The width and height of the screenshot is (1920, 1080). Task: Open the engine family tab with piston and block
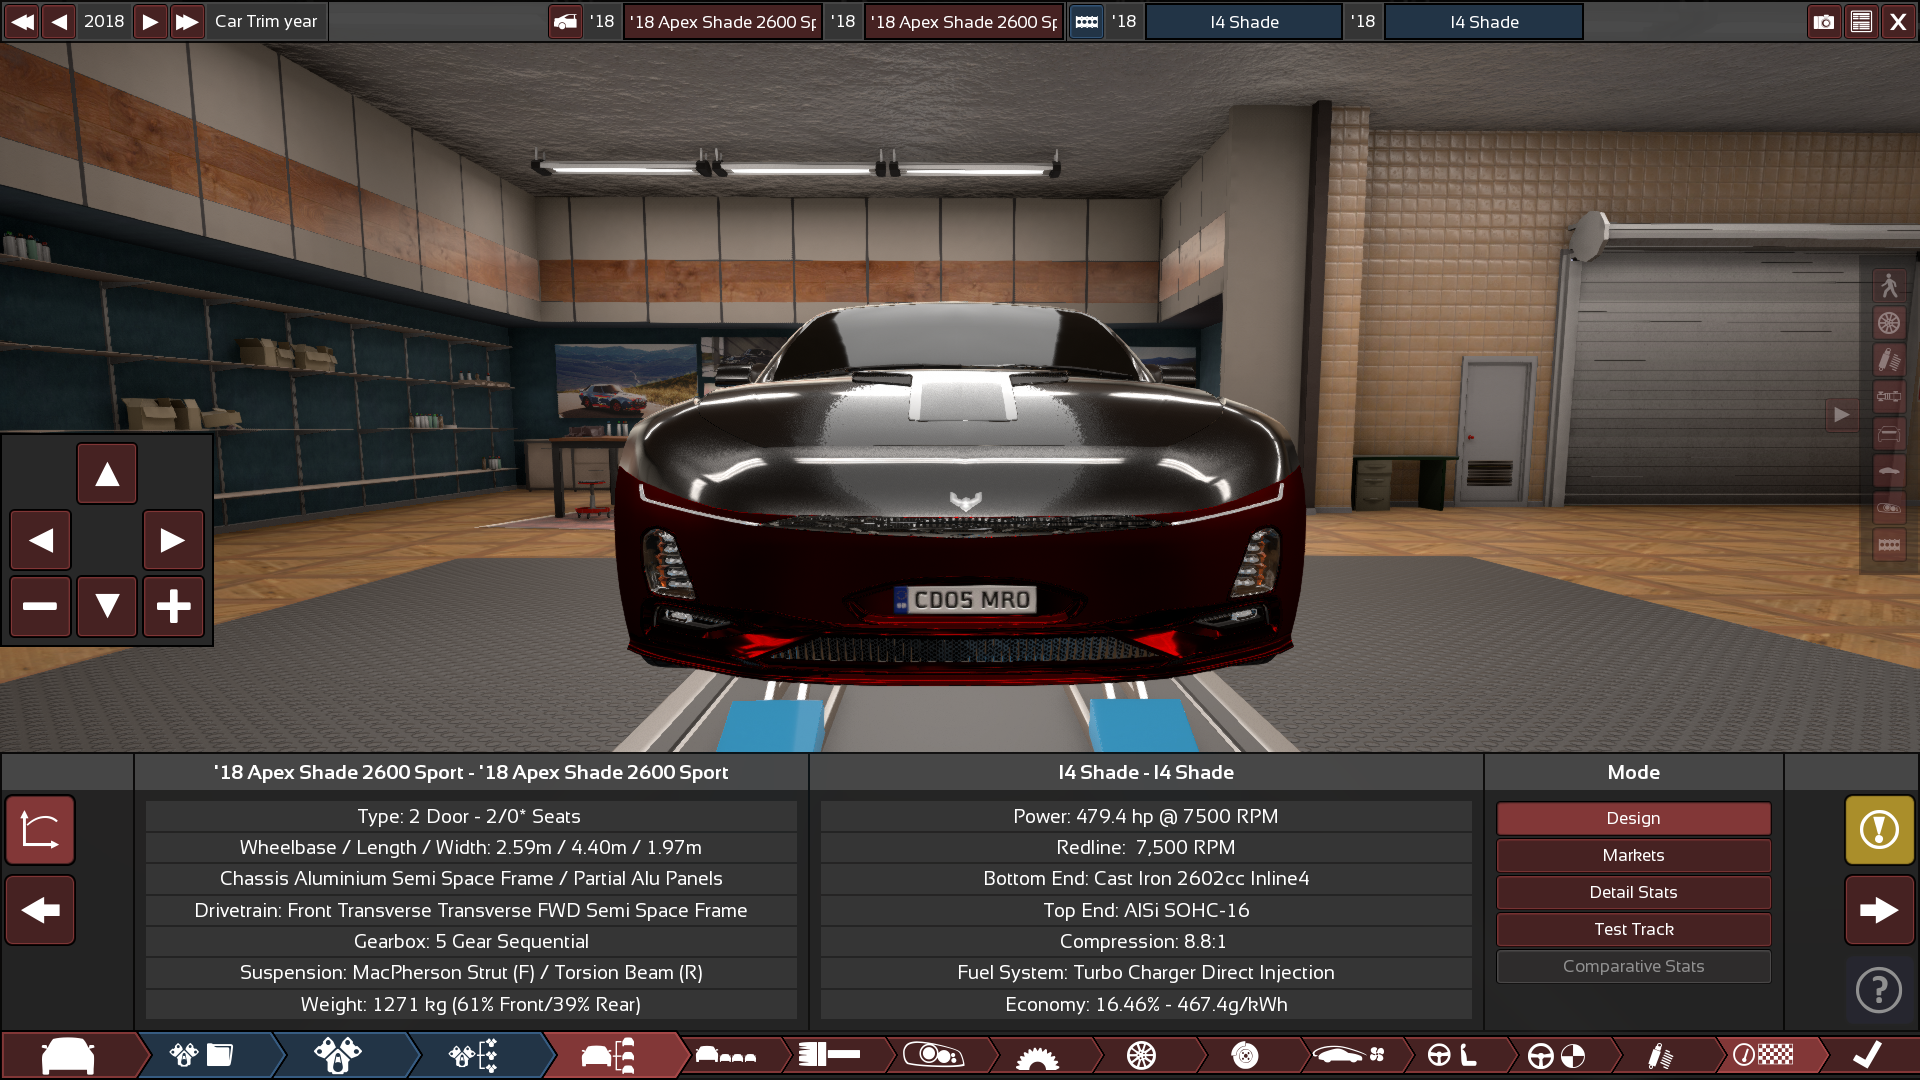tap(203, 1055)
